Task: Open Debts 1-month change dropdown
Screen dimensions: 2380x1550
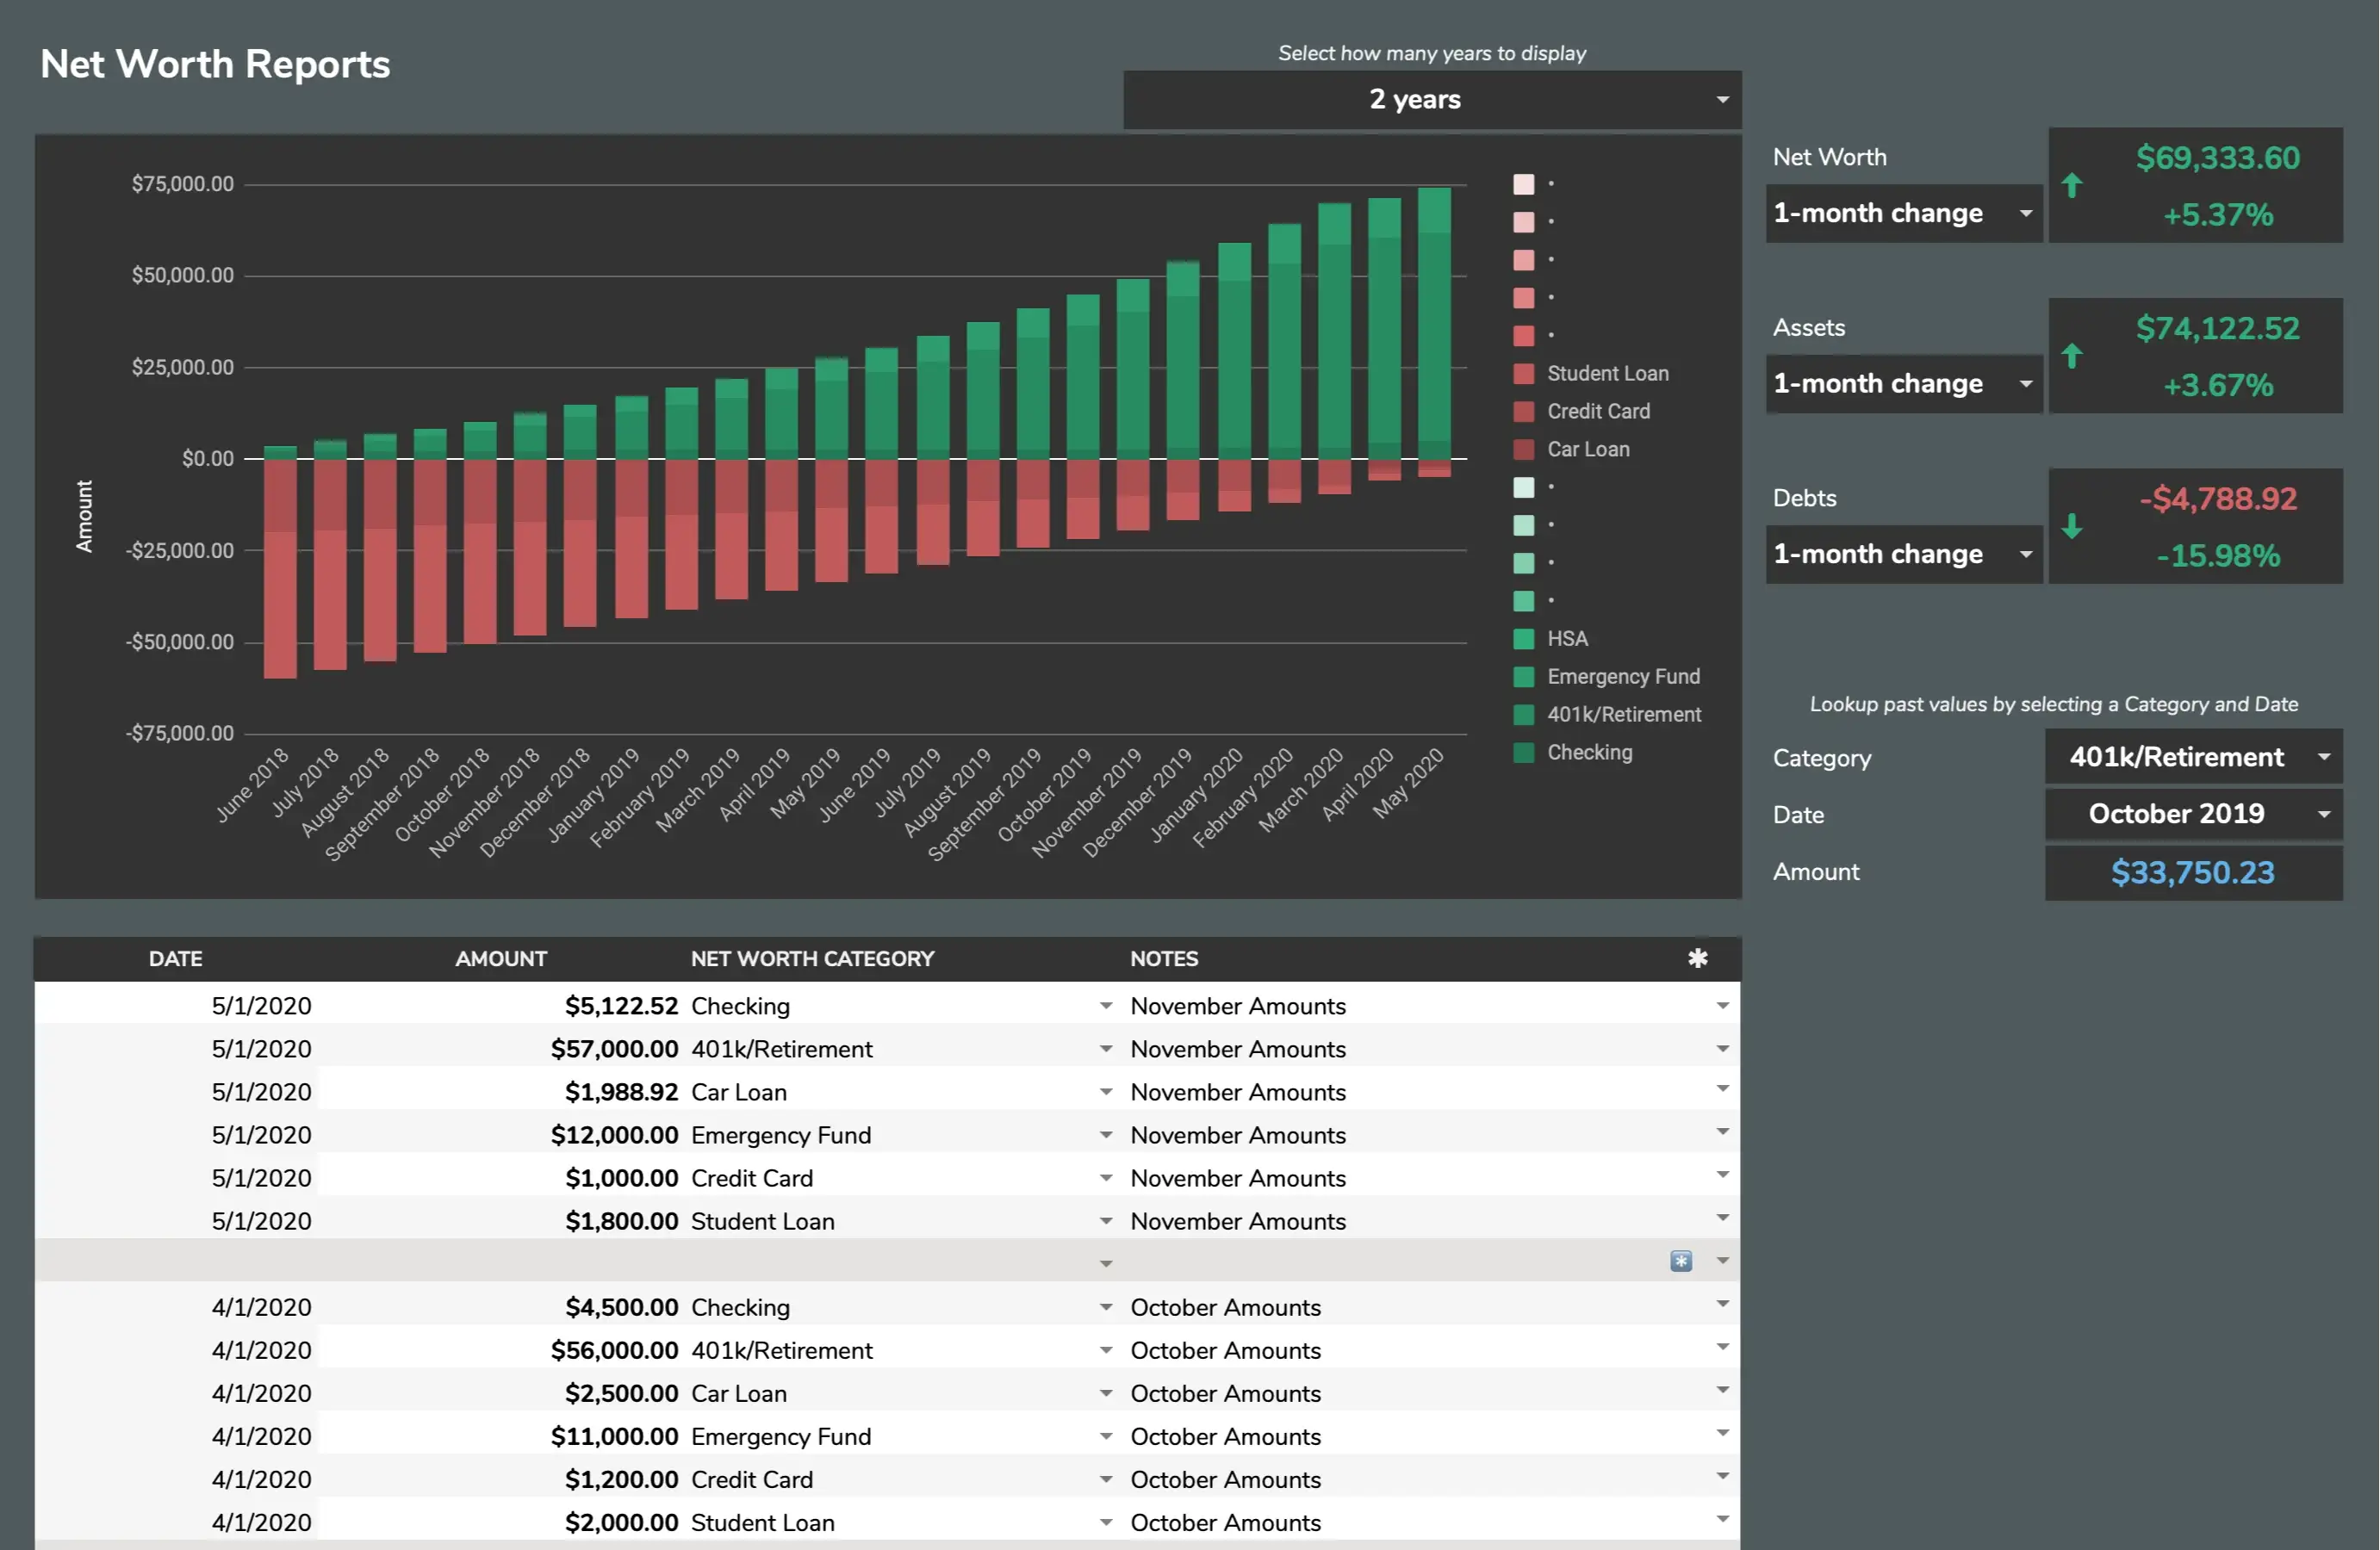Action: 1904,554
